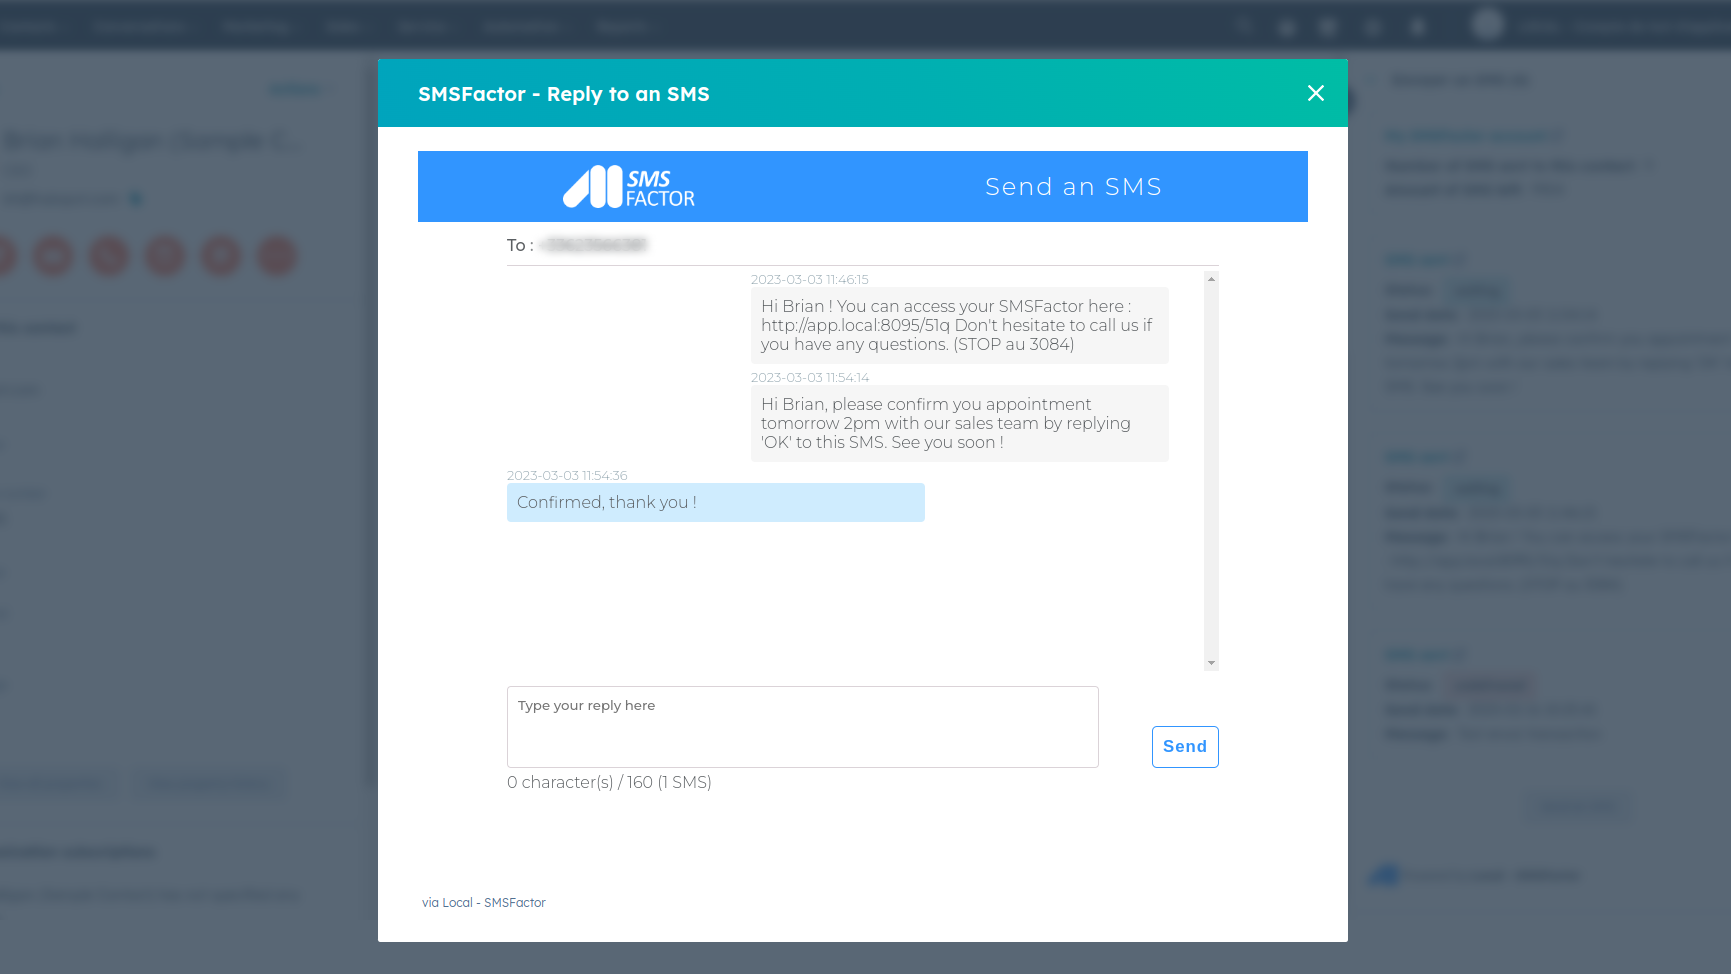Click the 'via Local - SMSFactor' footer
The width and height of the screenshot is (1731, 974).
484,902
